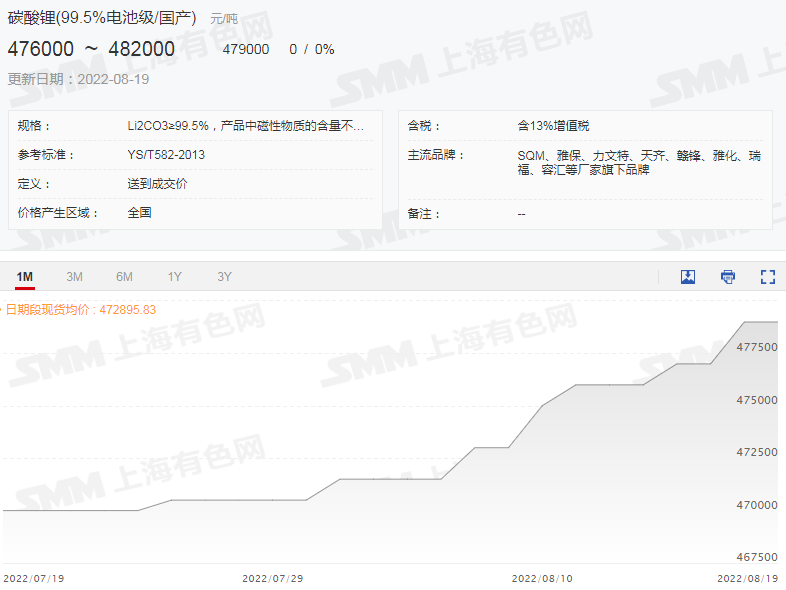Click the tax value 含13%增值税
The width and height of the screenshot is (786, 590).
(x=553, y=125)
